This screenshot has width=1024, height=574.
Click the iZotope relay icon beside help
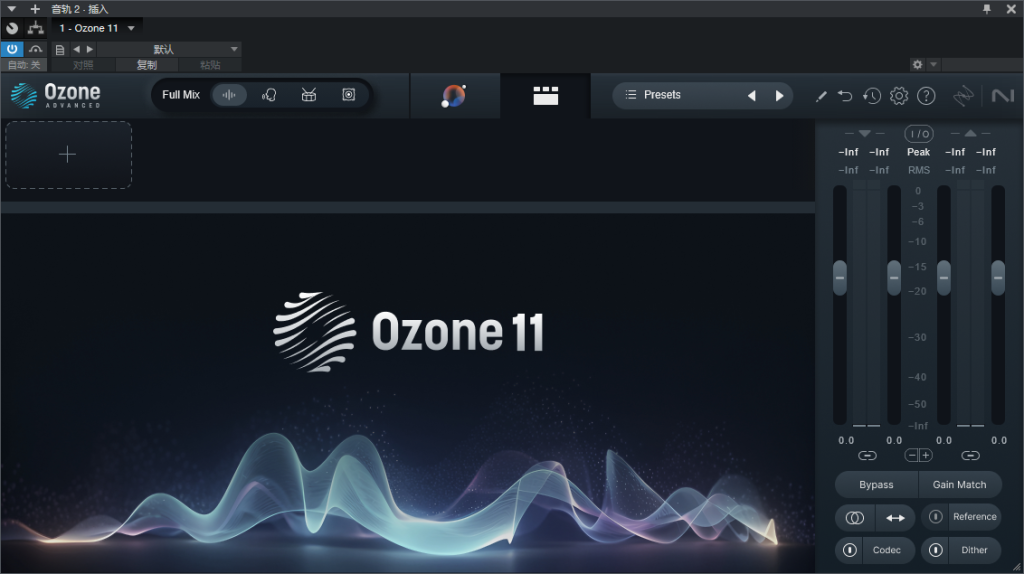pyautogui.click(x=963, y=96)
